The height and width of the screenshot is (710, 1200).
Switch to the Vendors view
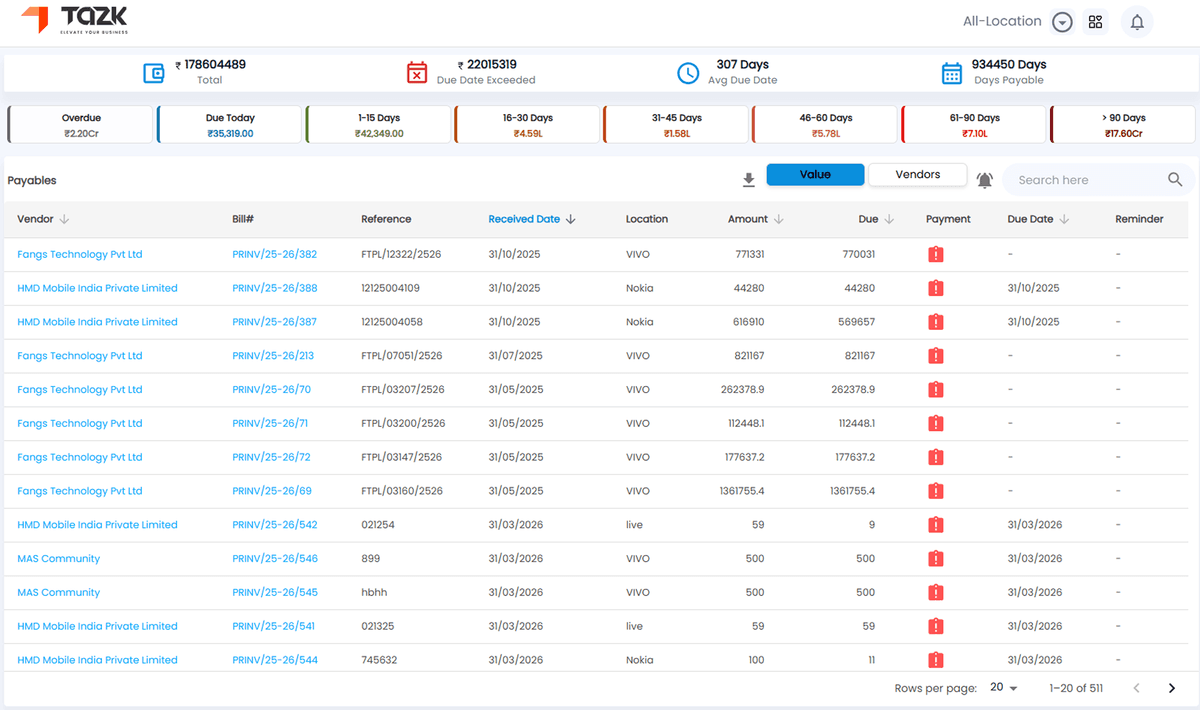(917, 174)
